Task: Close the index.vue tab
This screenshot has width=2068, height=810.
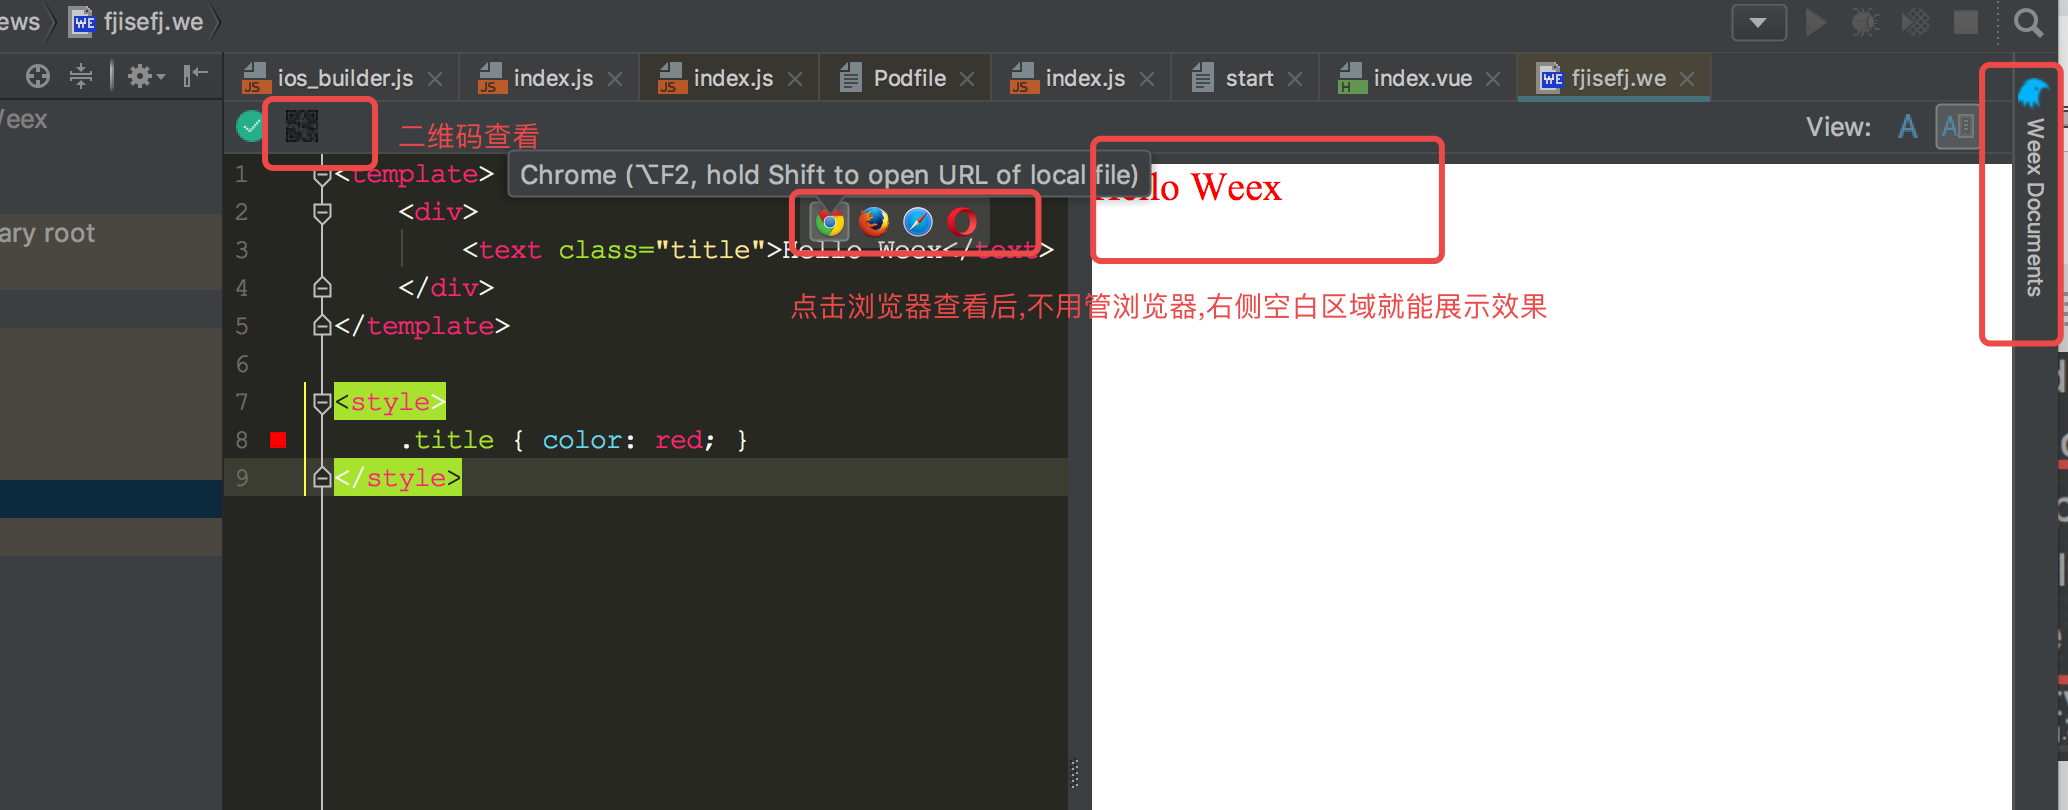Action: 1493,79
